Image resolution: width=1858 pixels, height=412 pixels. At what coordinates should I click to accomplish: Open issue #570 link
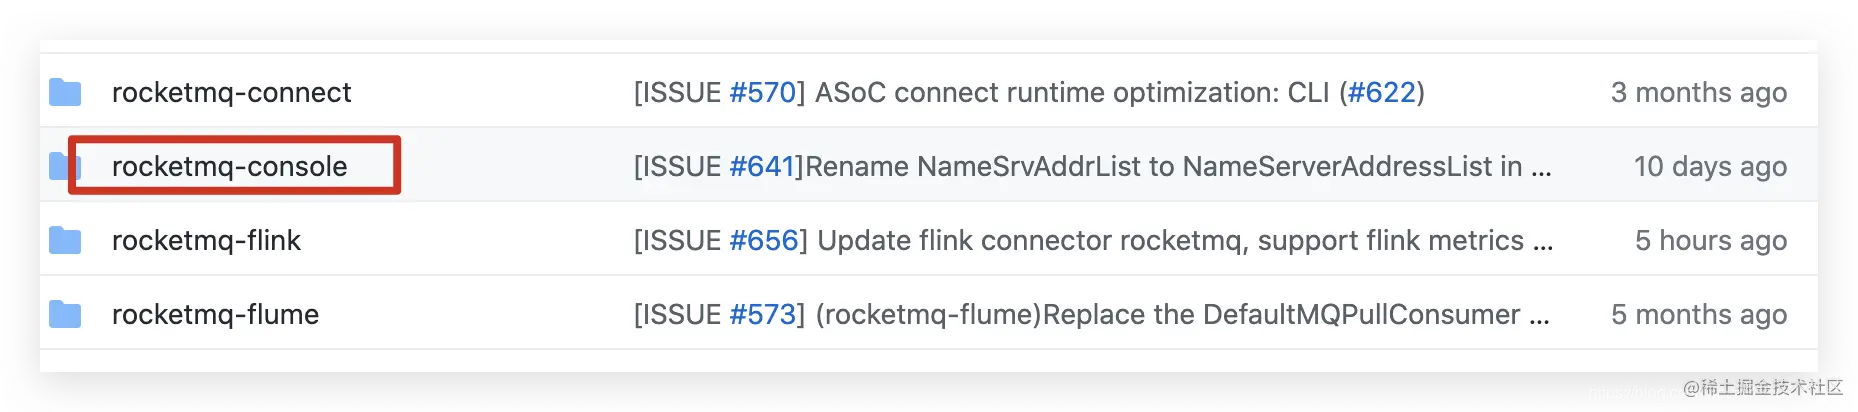tap(762, 92)
